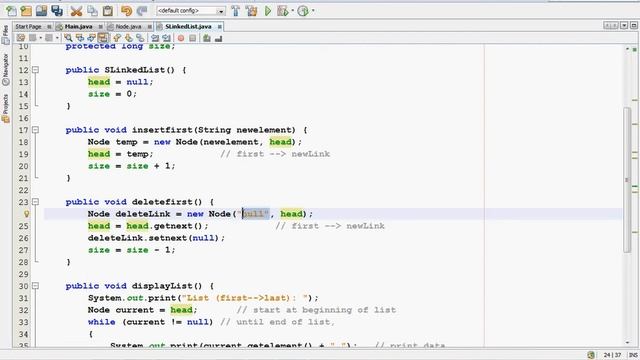Save all files with the Save All icon
Screen dimensions: 640x360
click(57, 11)
